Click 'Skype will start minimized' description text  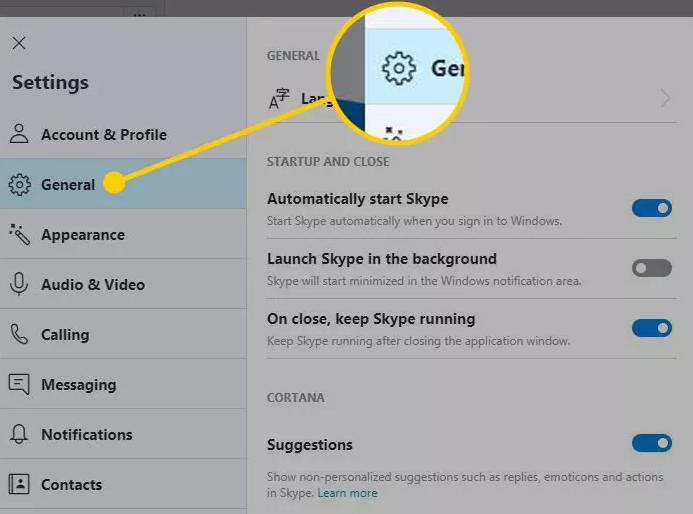[x=424, y=281]
